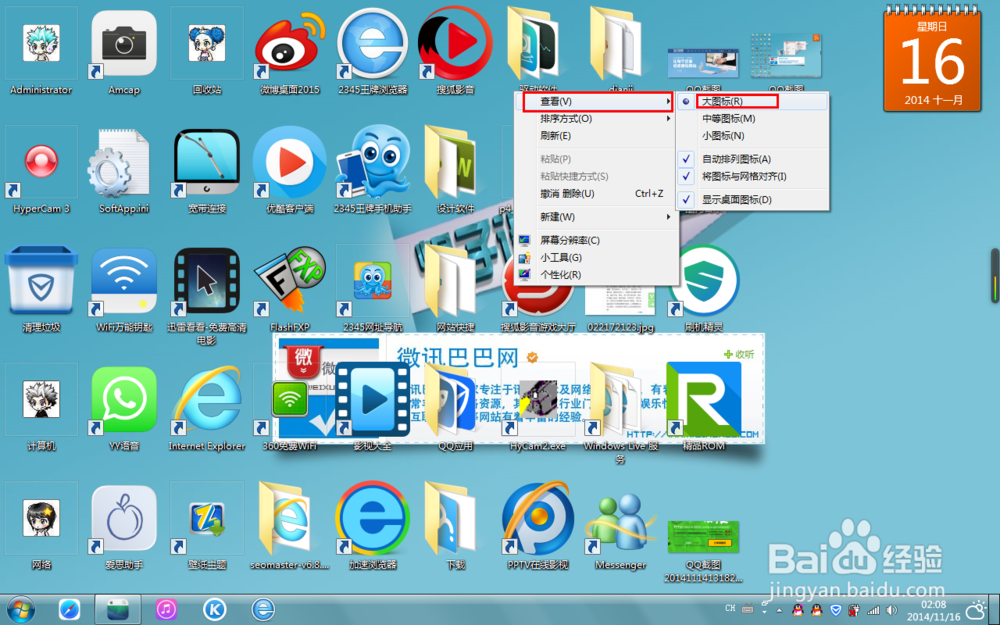Select the SoftApp.ini file
Image resolution: width=1000 pixels, height=625 pixels.
click(124, 171)
